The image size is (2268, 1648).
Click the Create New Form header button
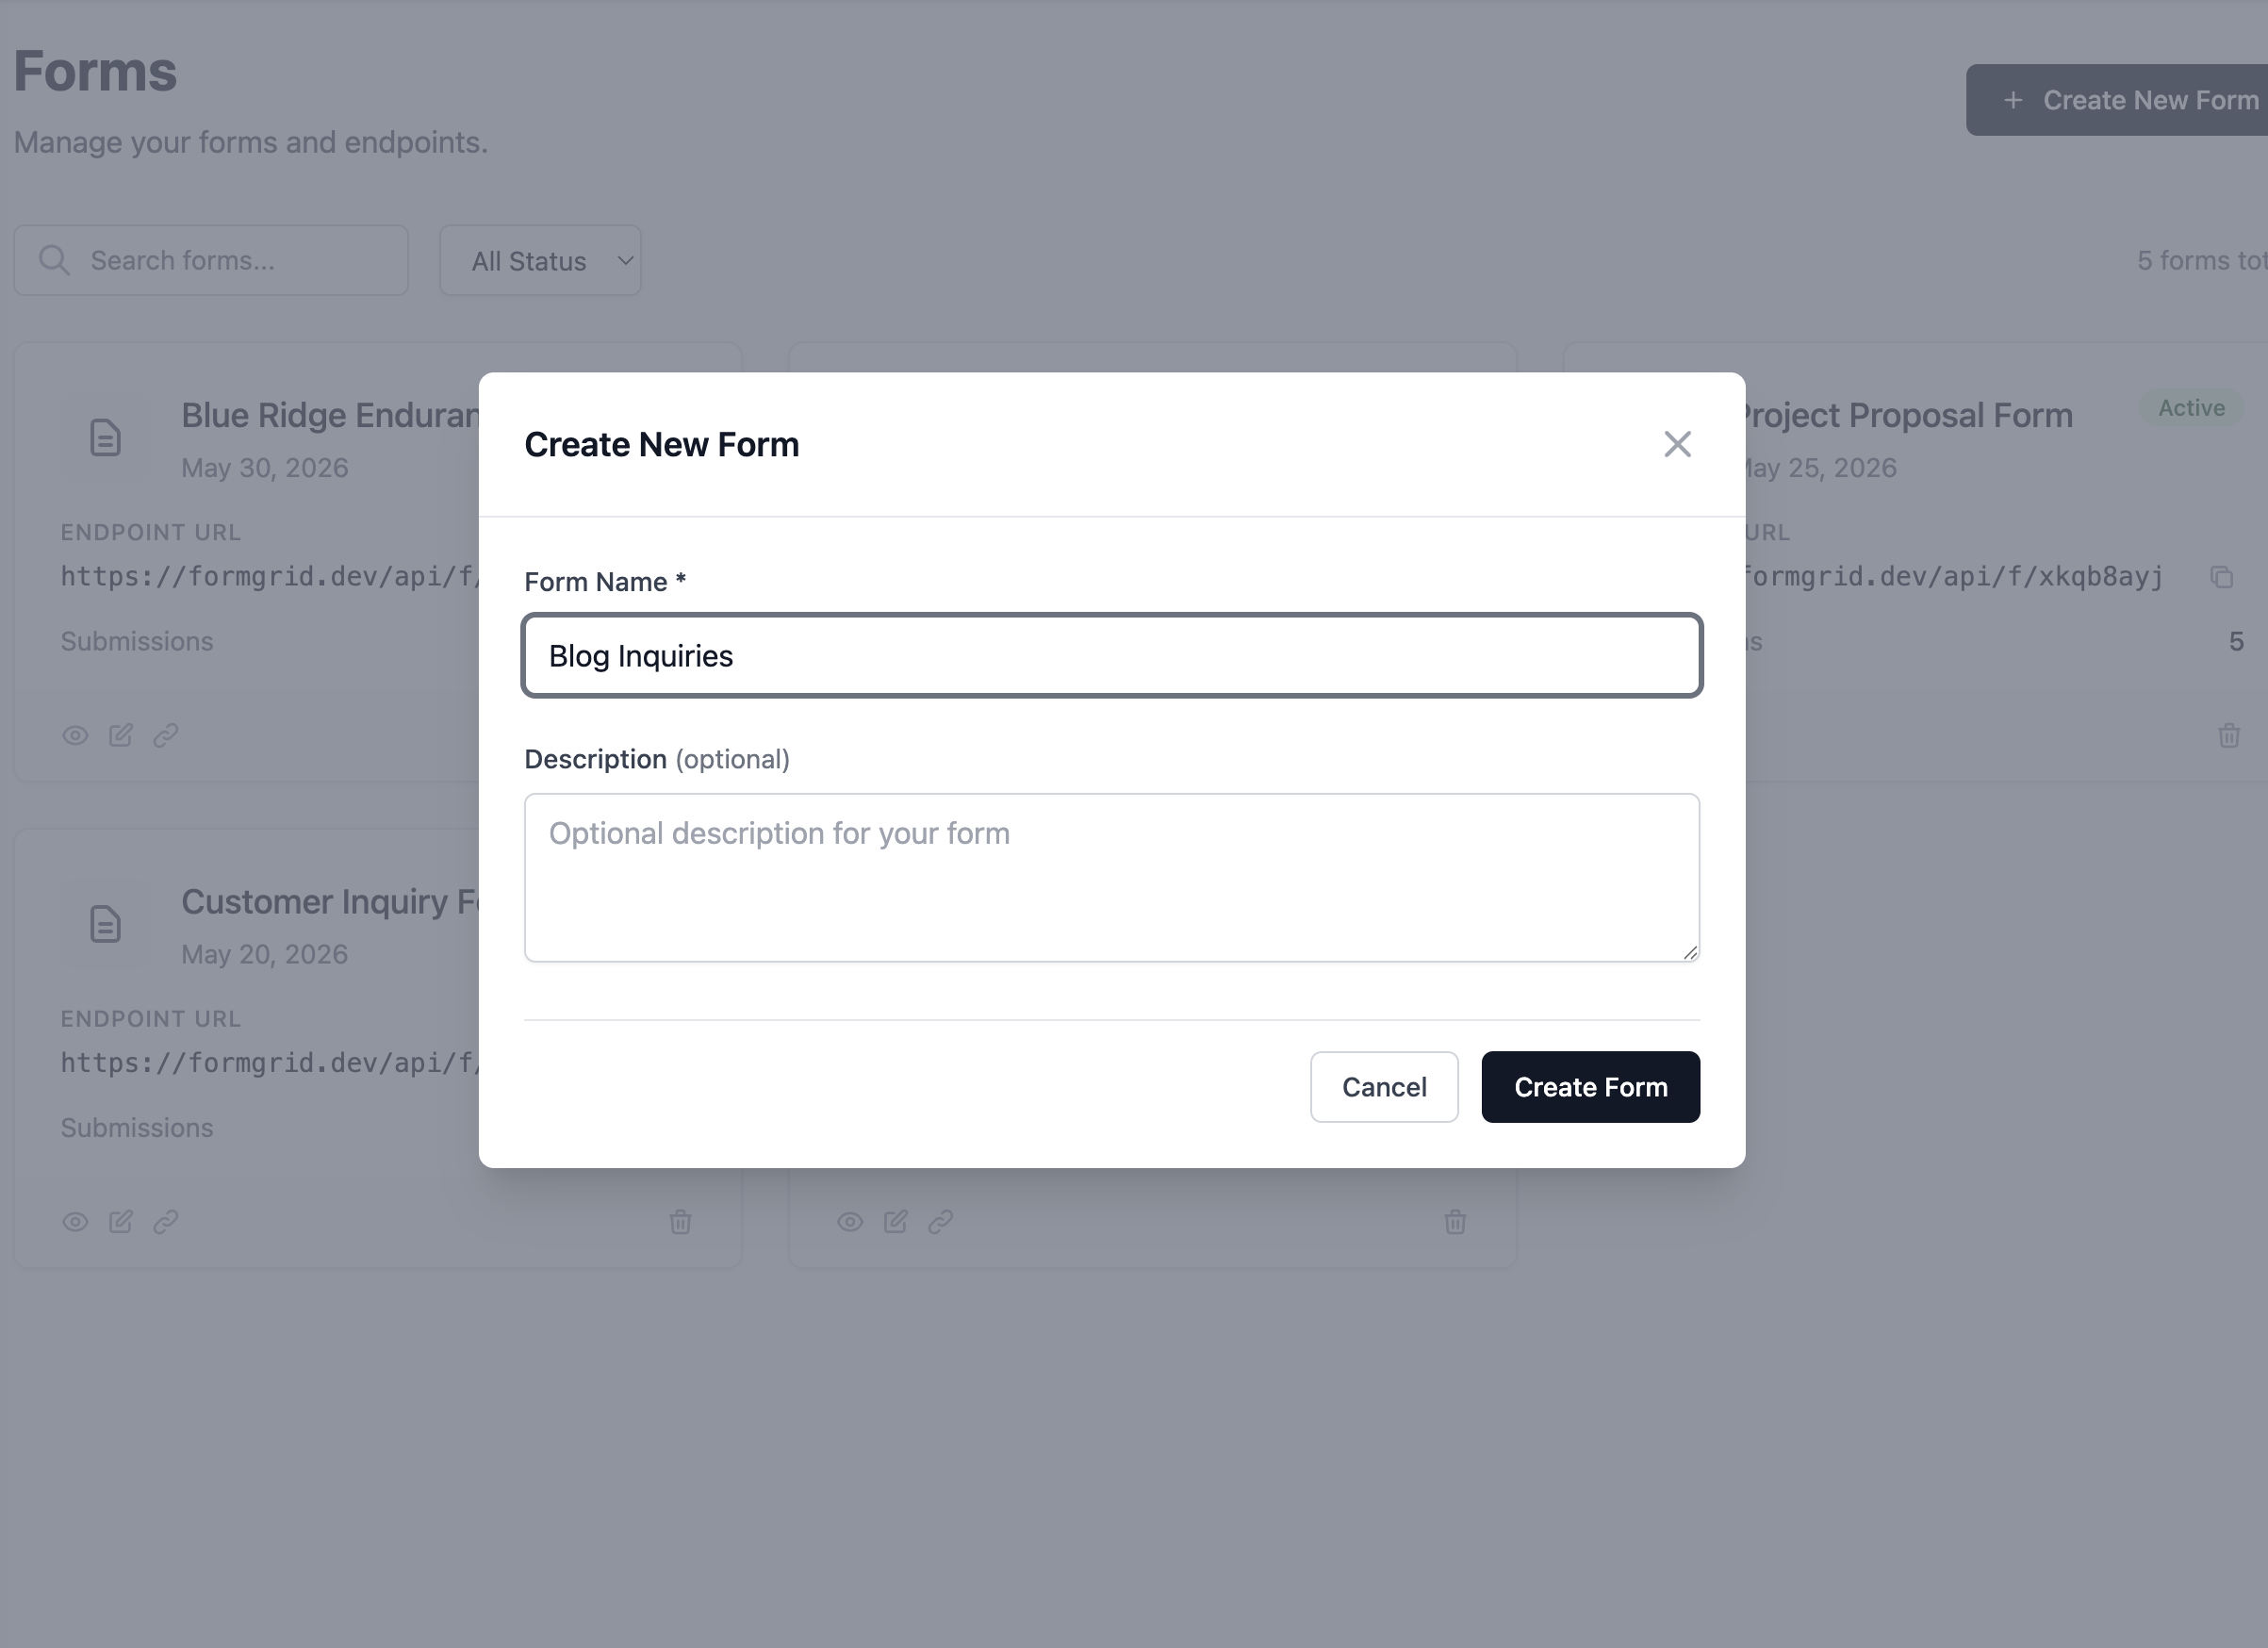point(2117,100)
